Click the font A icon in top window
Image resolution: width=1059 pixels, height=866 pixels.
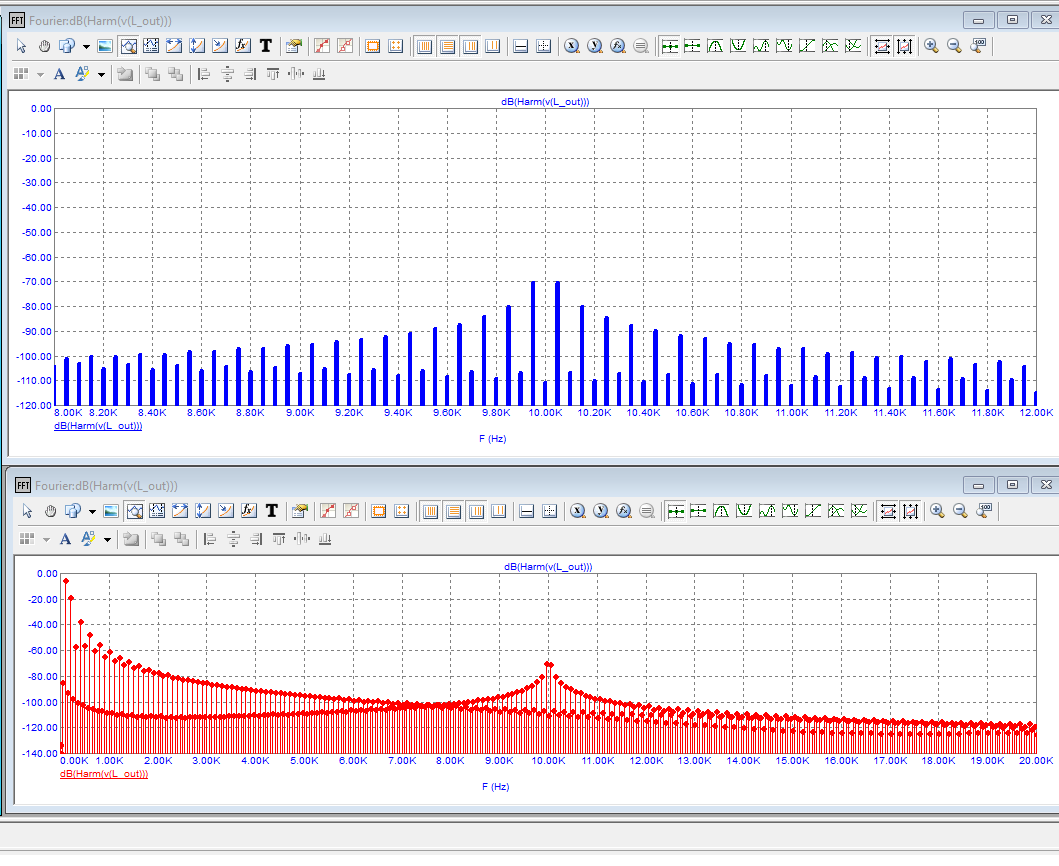click(x=59, y=74)
